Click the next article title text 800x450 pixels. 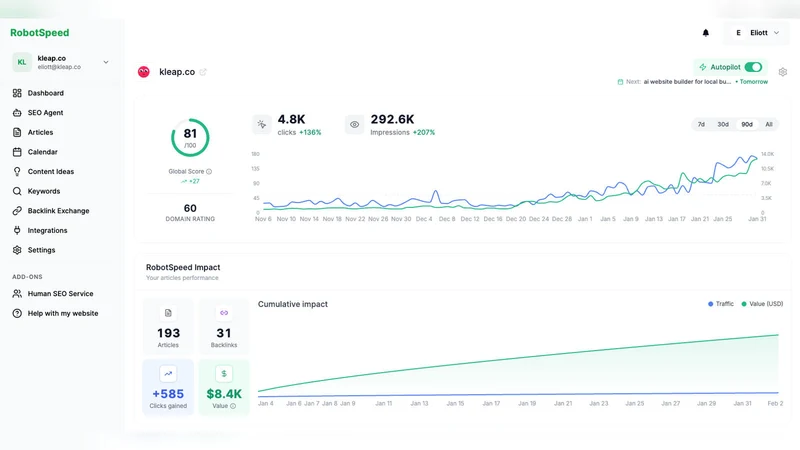pos(687,82)
